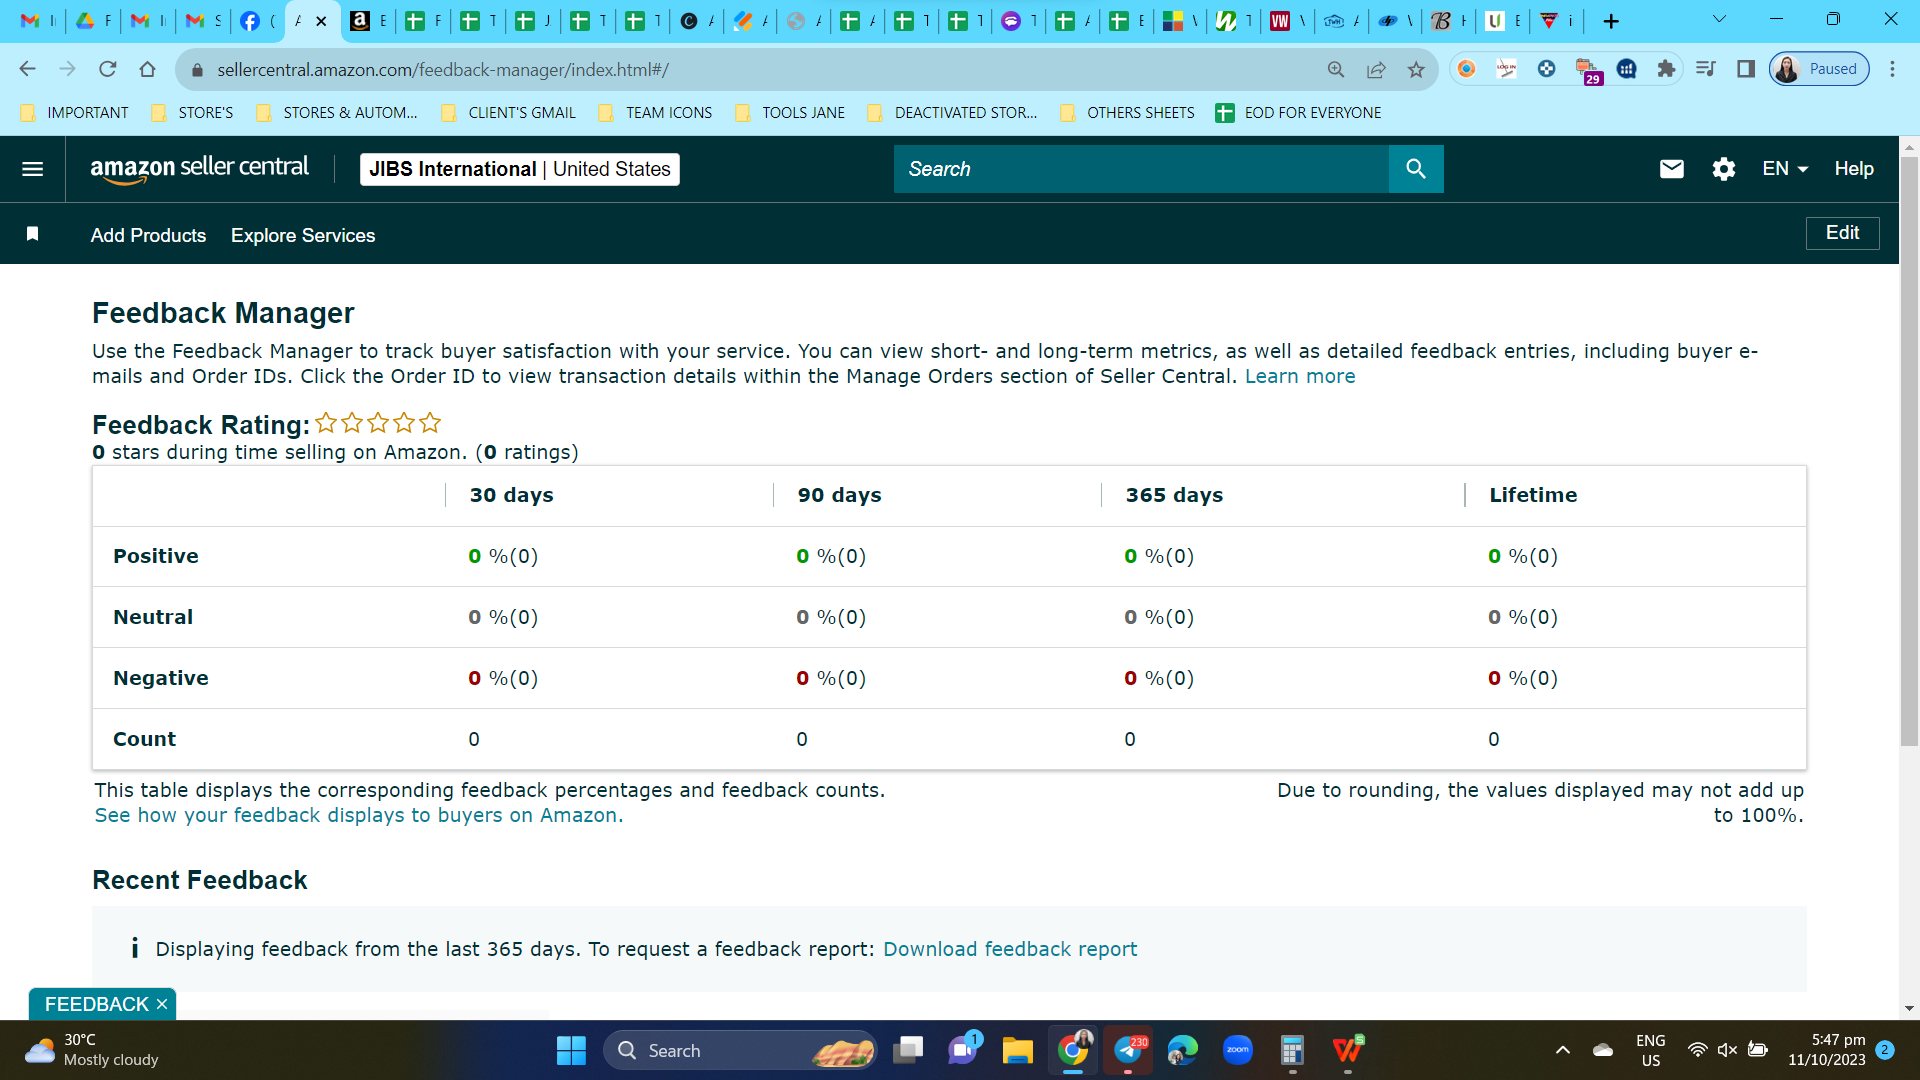The image size is (1920, 1080).
Task: Open the Chrome three-dot menu
Action: click(1892, 69)
